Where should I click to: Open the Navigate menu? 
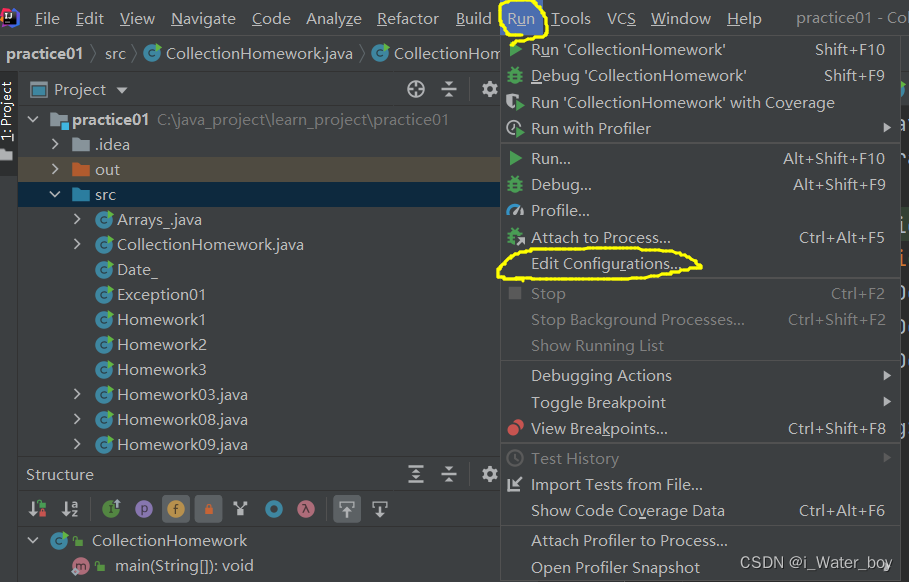[x=203, y=19]
